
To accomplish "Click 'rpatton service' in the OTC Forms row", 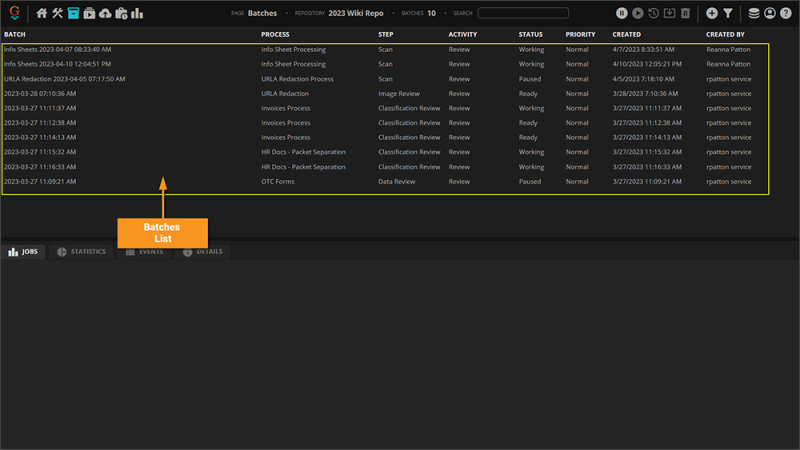I will 729,182.
